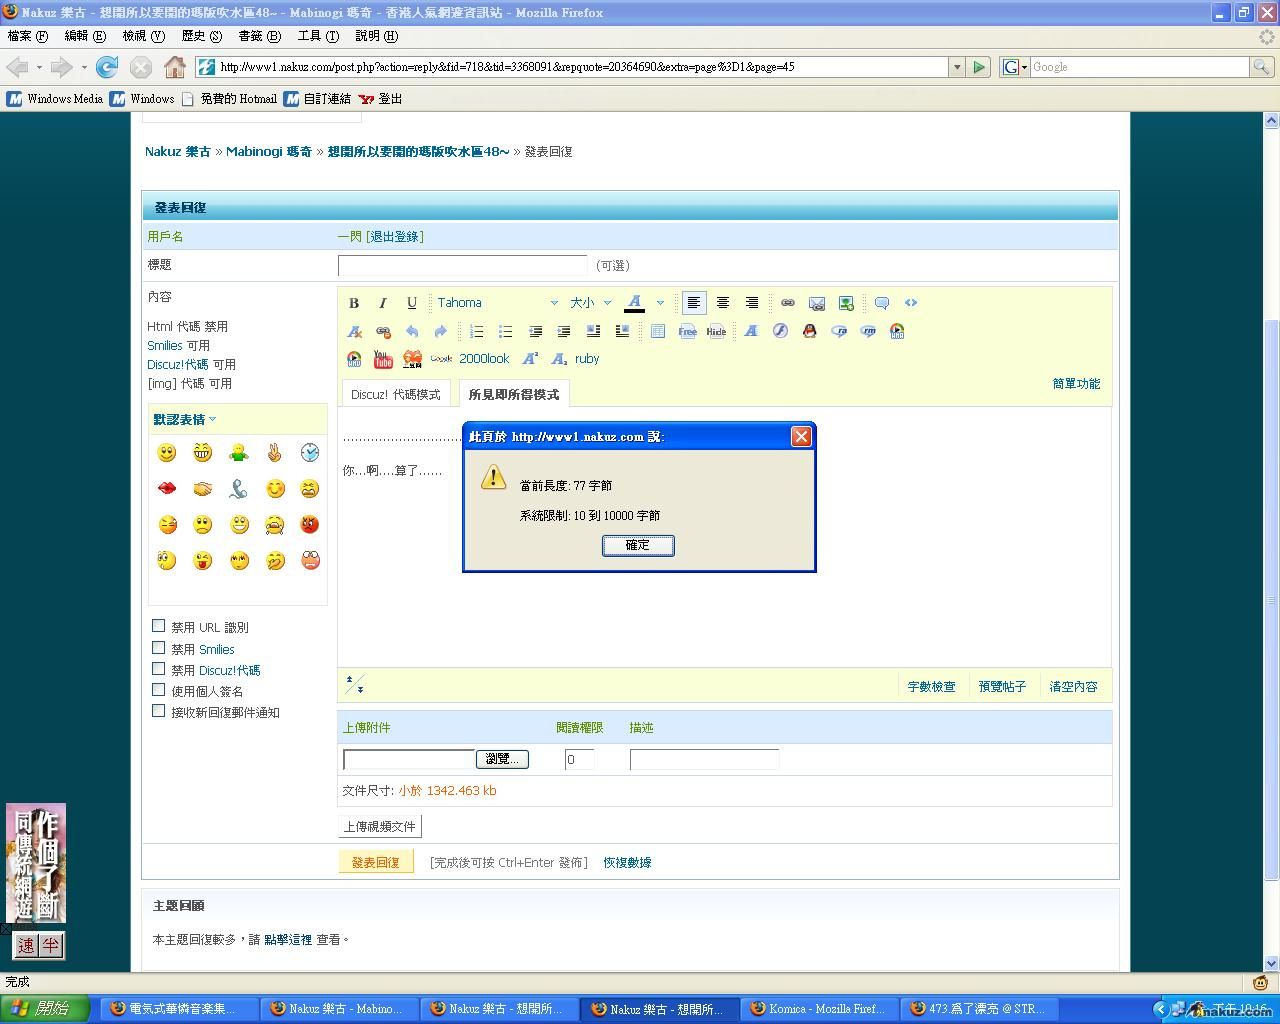Click the 發表回復 submit button
The height and width of the screenshot is (1024, 1280).
pos(376,862)
